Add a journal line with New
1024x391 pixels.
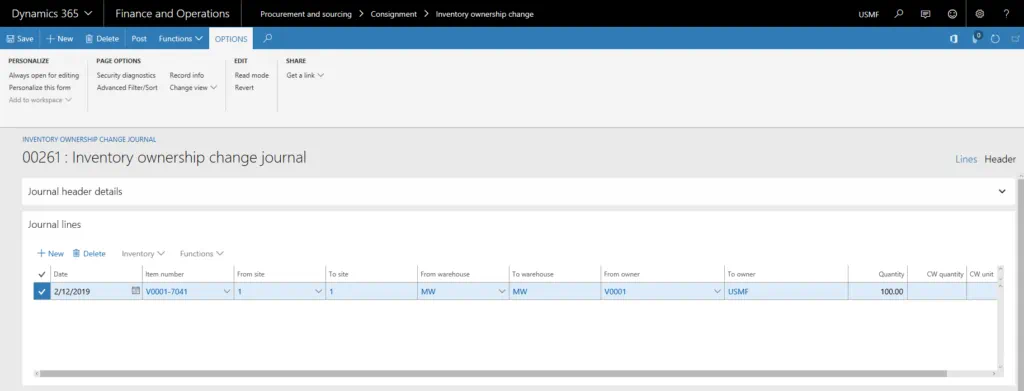(x=50, y=253)
